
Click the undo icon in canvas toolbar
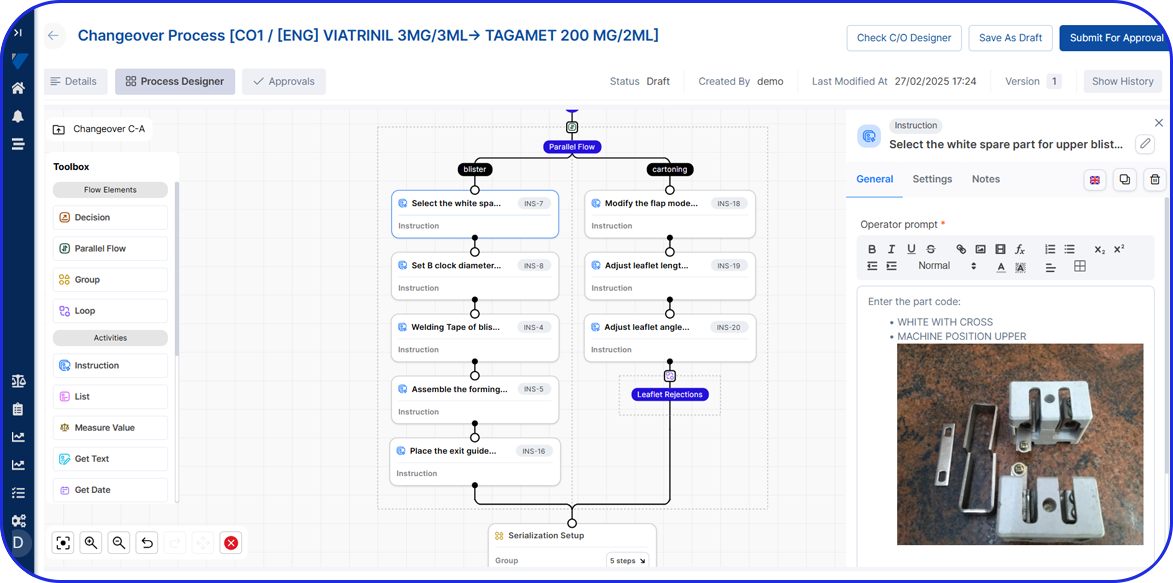(x=147, y=543)
